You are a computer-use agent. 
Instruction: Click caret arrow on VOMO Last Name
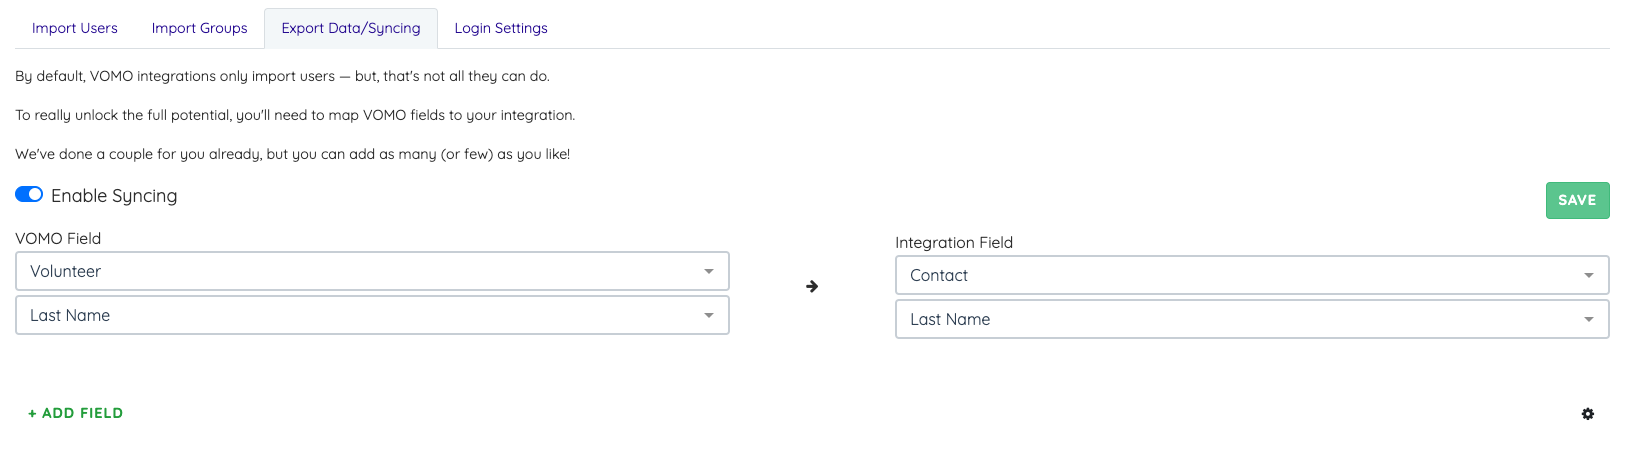[709, 315]
